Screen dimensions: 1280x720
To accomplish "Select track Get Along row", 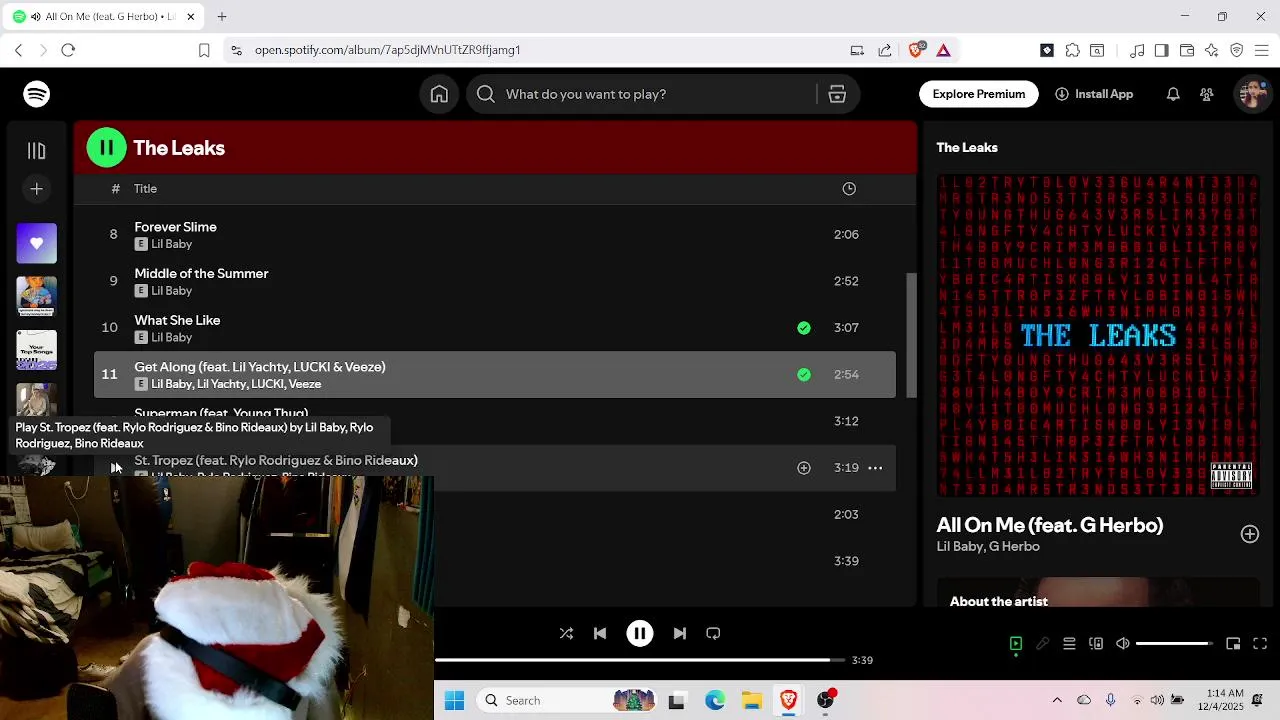I will (x=495, y=374).
